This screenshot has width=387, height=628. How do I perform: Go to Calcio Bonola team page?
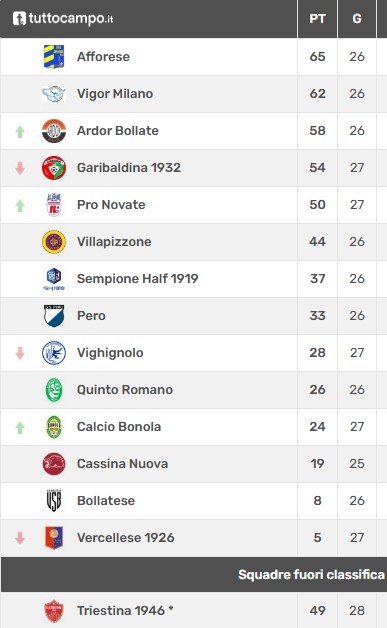pos(119,427)
